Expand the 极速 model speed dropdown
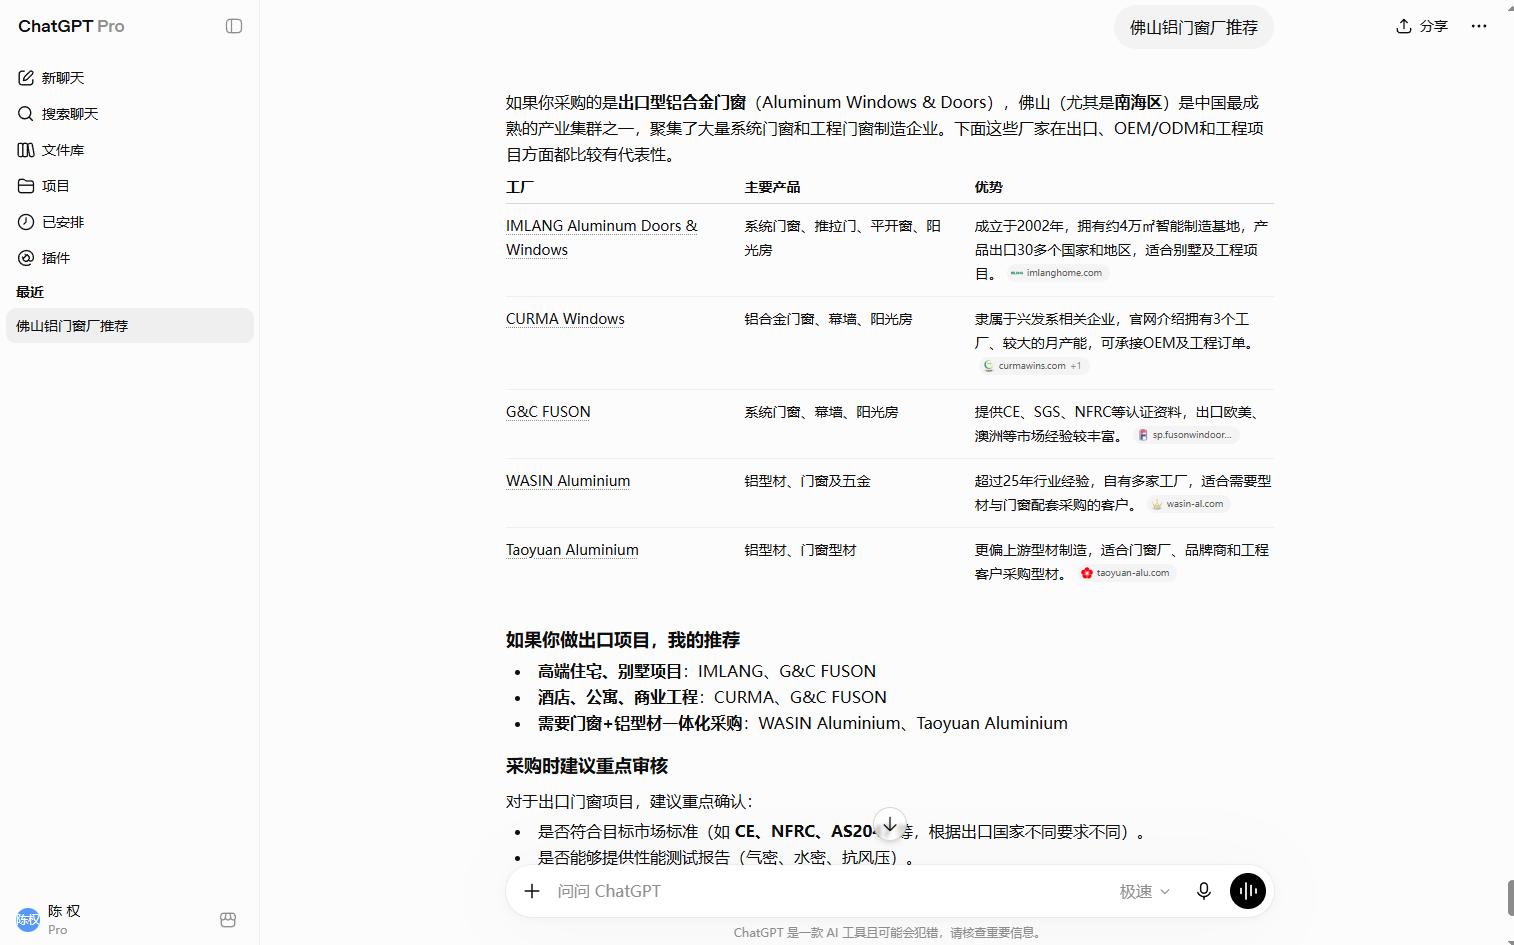 pyautogui.click(x=1144, y=891)
